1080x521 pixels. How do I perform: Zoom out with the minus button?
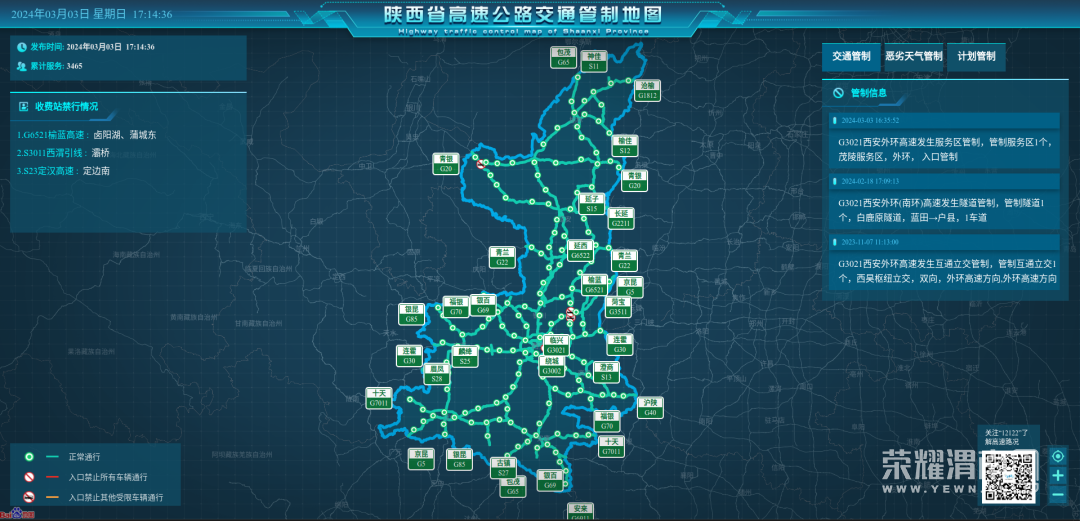point(1058,495)
